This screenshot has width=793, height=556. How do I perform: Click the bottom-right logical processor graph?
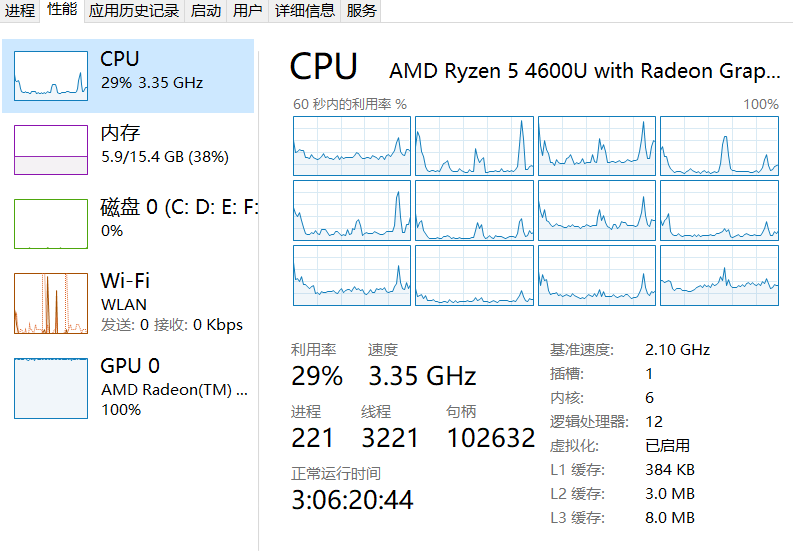click(719, 275)
